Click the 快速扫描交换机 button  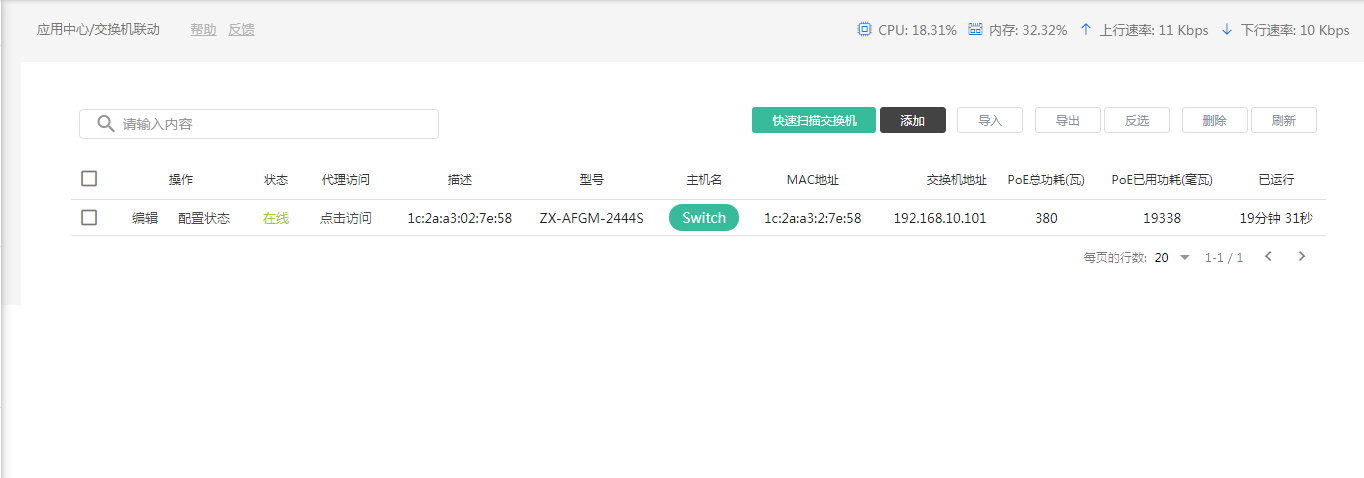click(814, 120)
